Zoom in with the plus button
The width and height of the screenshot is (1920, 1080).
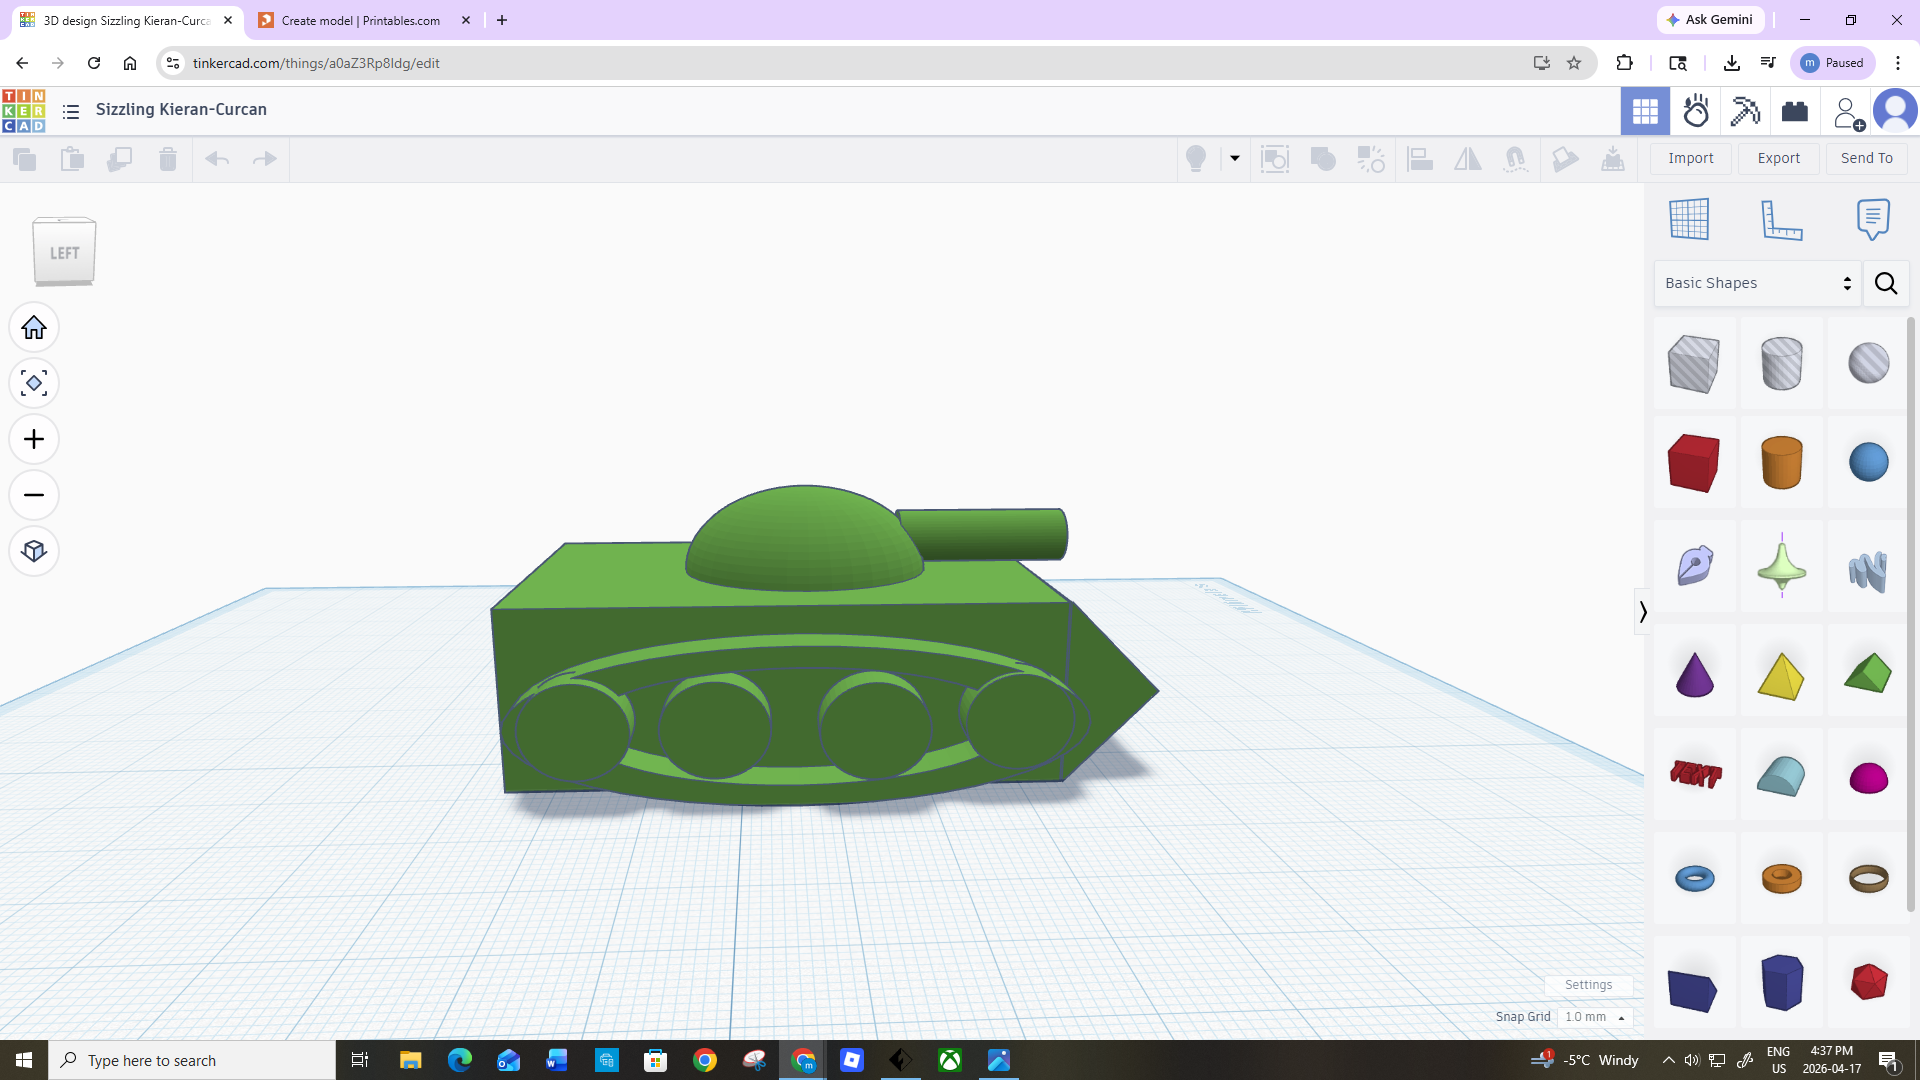point(34,440)
